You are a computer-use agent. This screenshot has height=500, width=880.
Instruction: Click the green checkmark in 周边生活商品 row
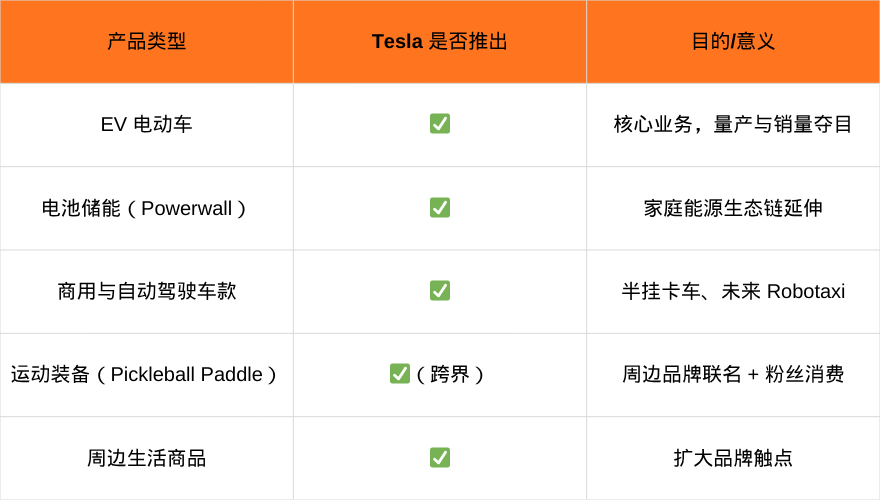click(x=440, y=458)
